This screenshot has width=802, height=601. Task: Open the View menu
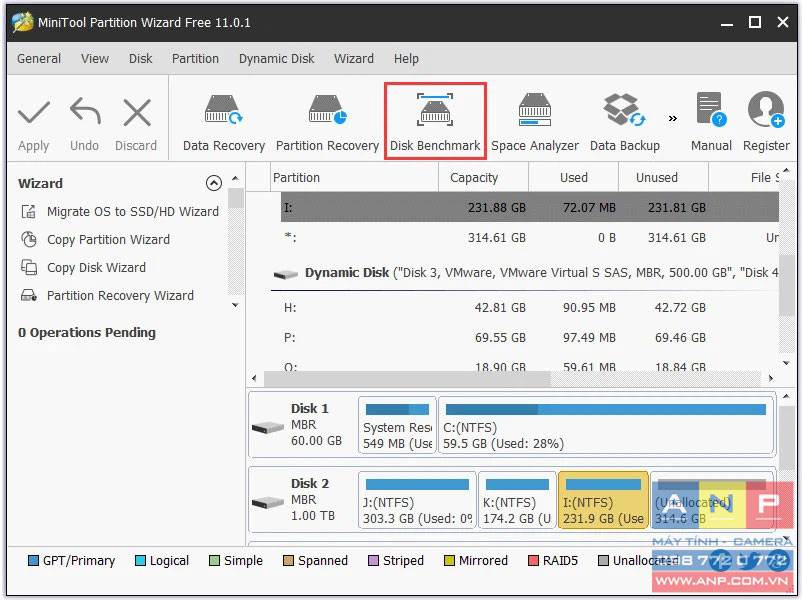[x=95, y=59]
